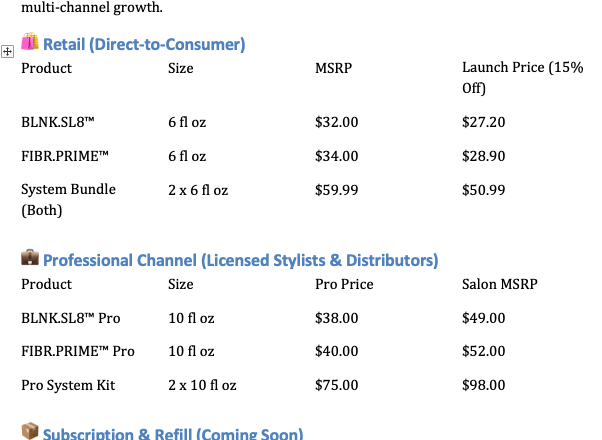This screenshot has width=602, height=440.
Task: Click the BLNK.SL8™ retail product cell
Action: point(58,122)
